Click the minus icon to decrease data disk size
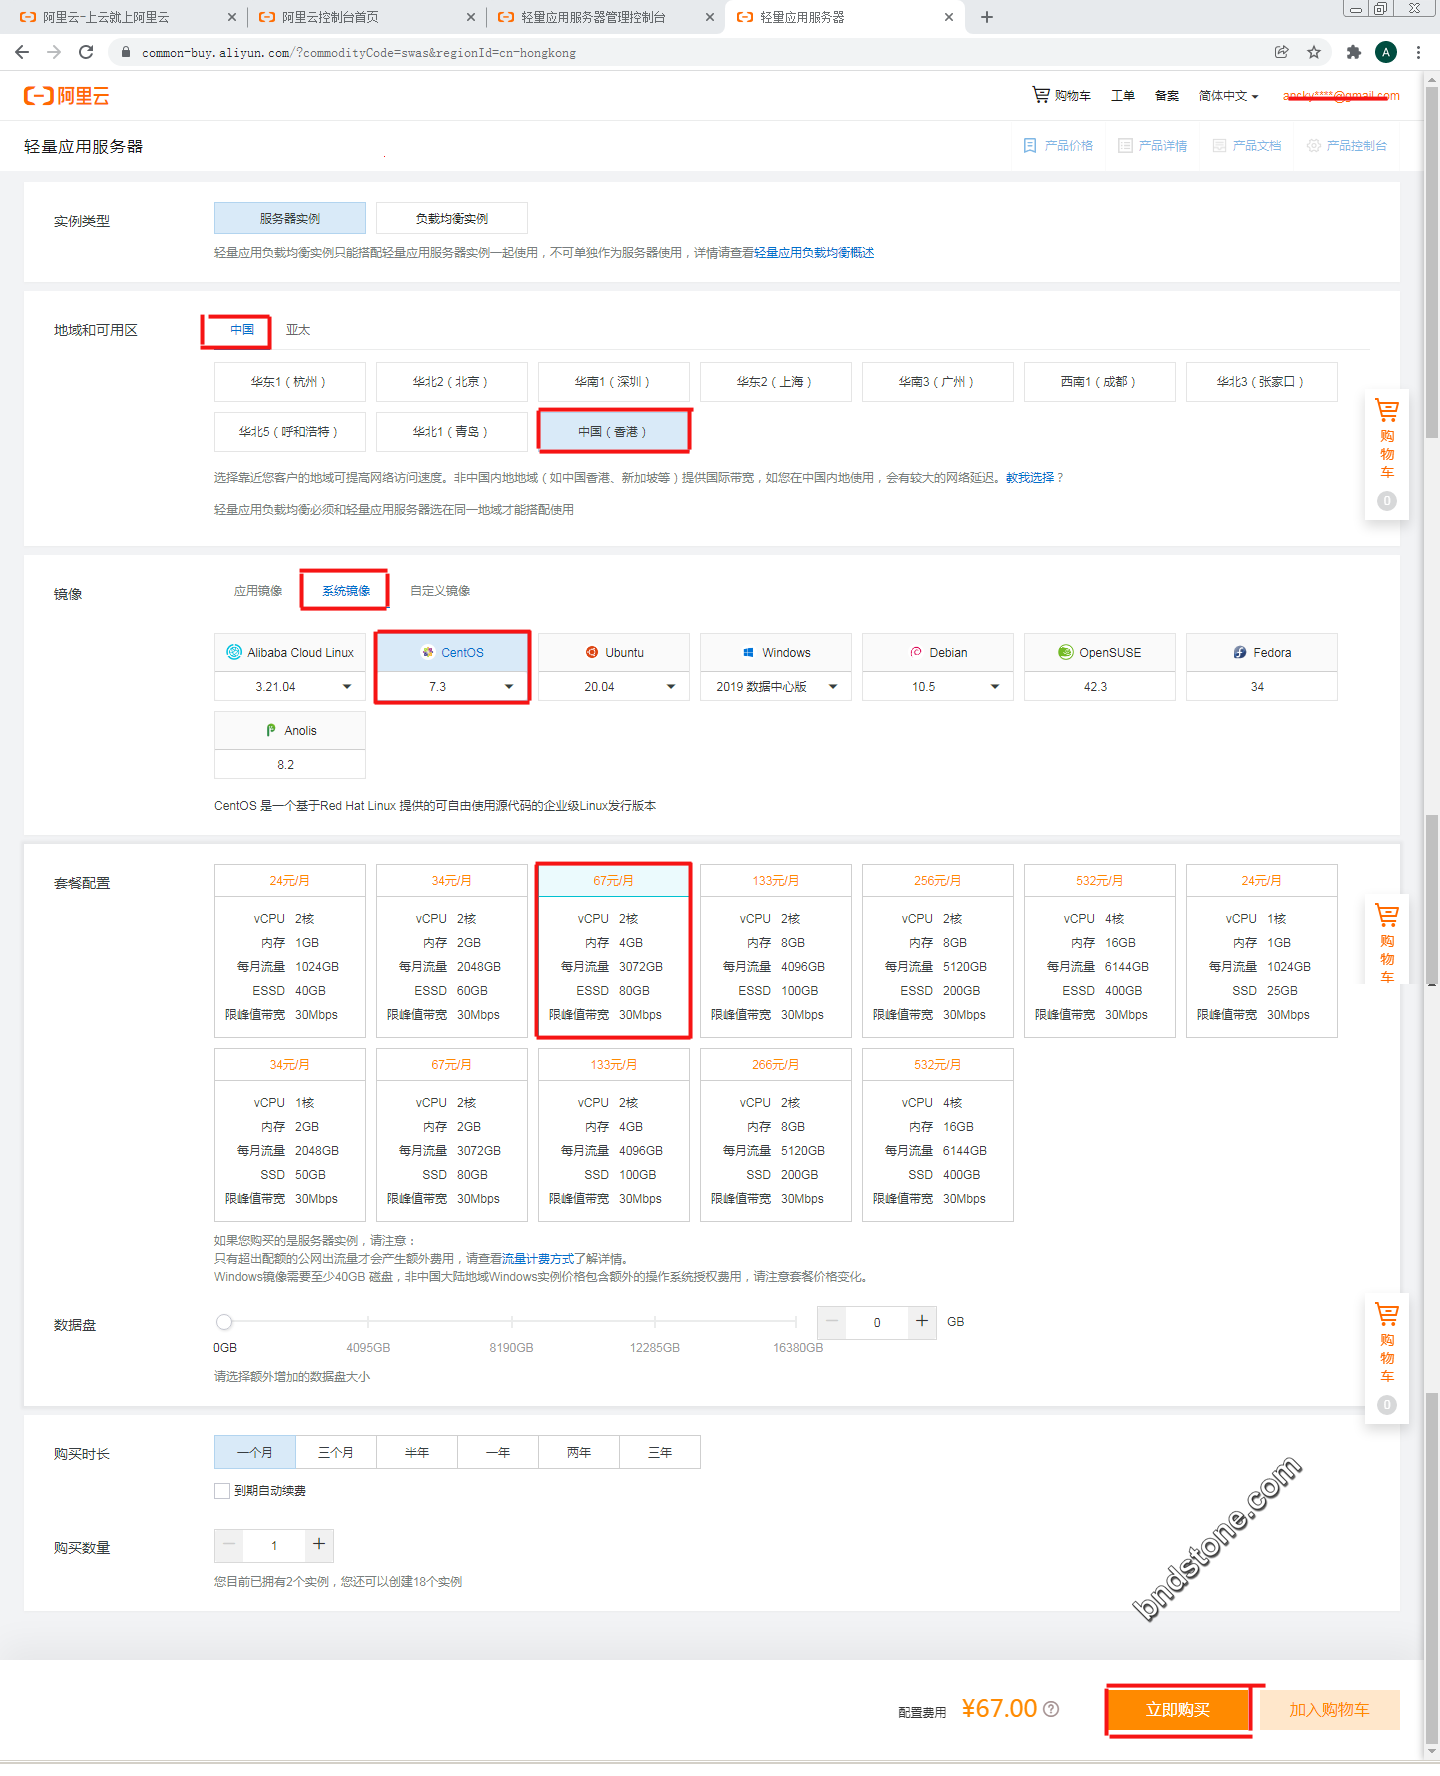The width and height of the screenshot is (1440, 1776). click(x=832, y=1321)
